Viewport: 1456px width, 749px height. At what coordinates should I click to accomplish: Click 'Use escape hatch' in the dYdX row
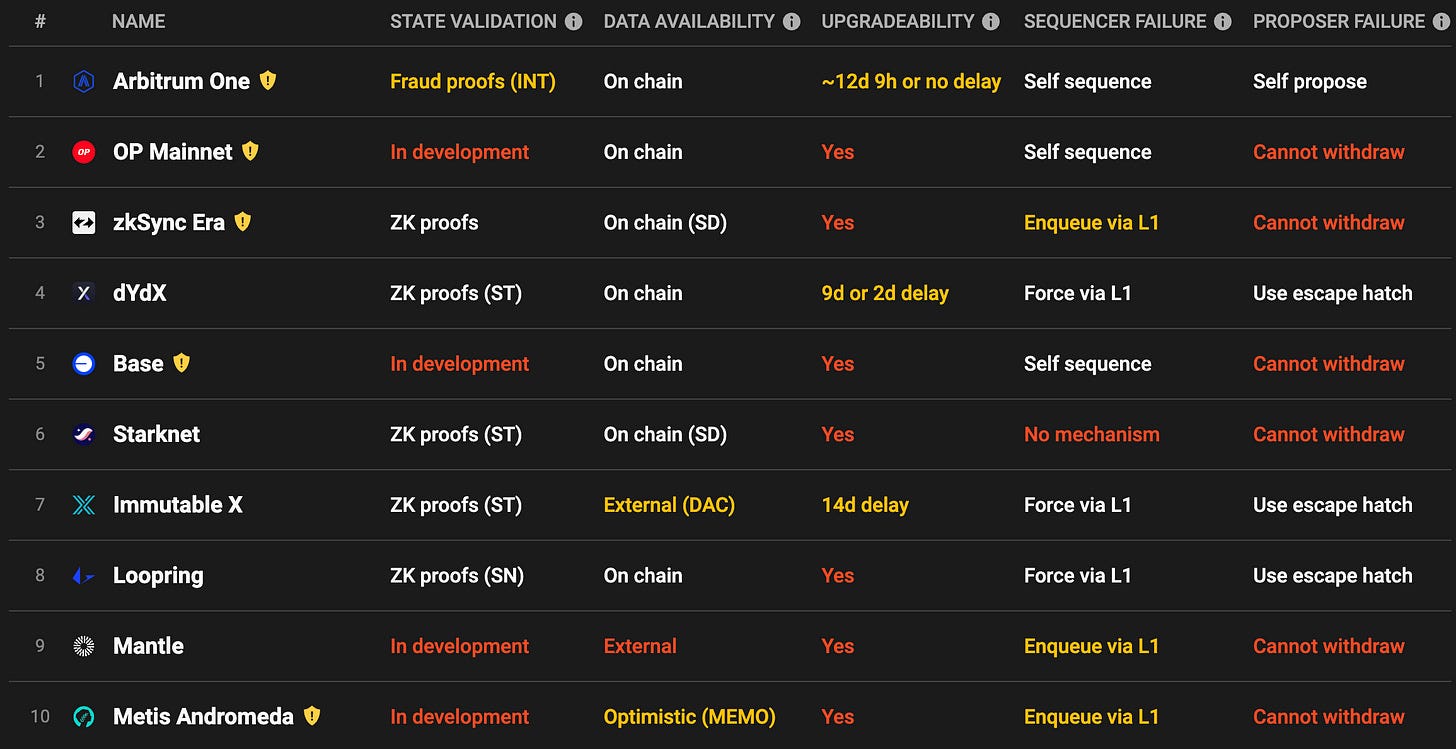(1333, 293)
